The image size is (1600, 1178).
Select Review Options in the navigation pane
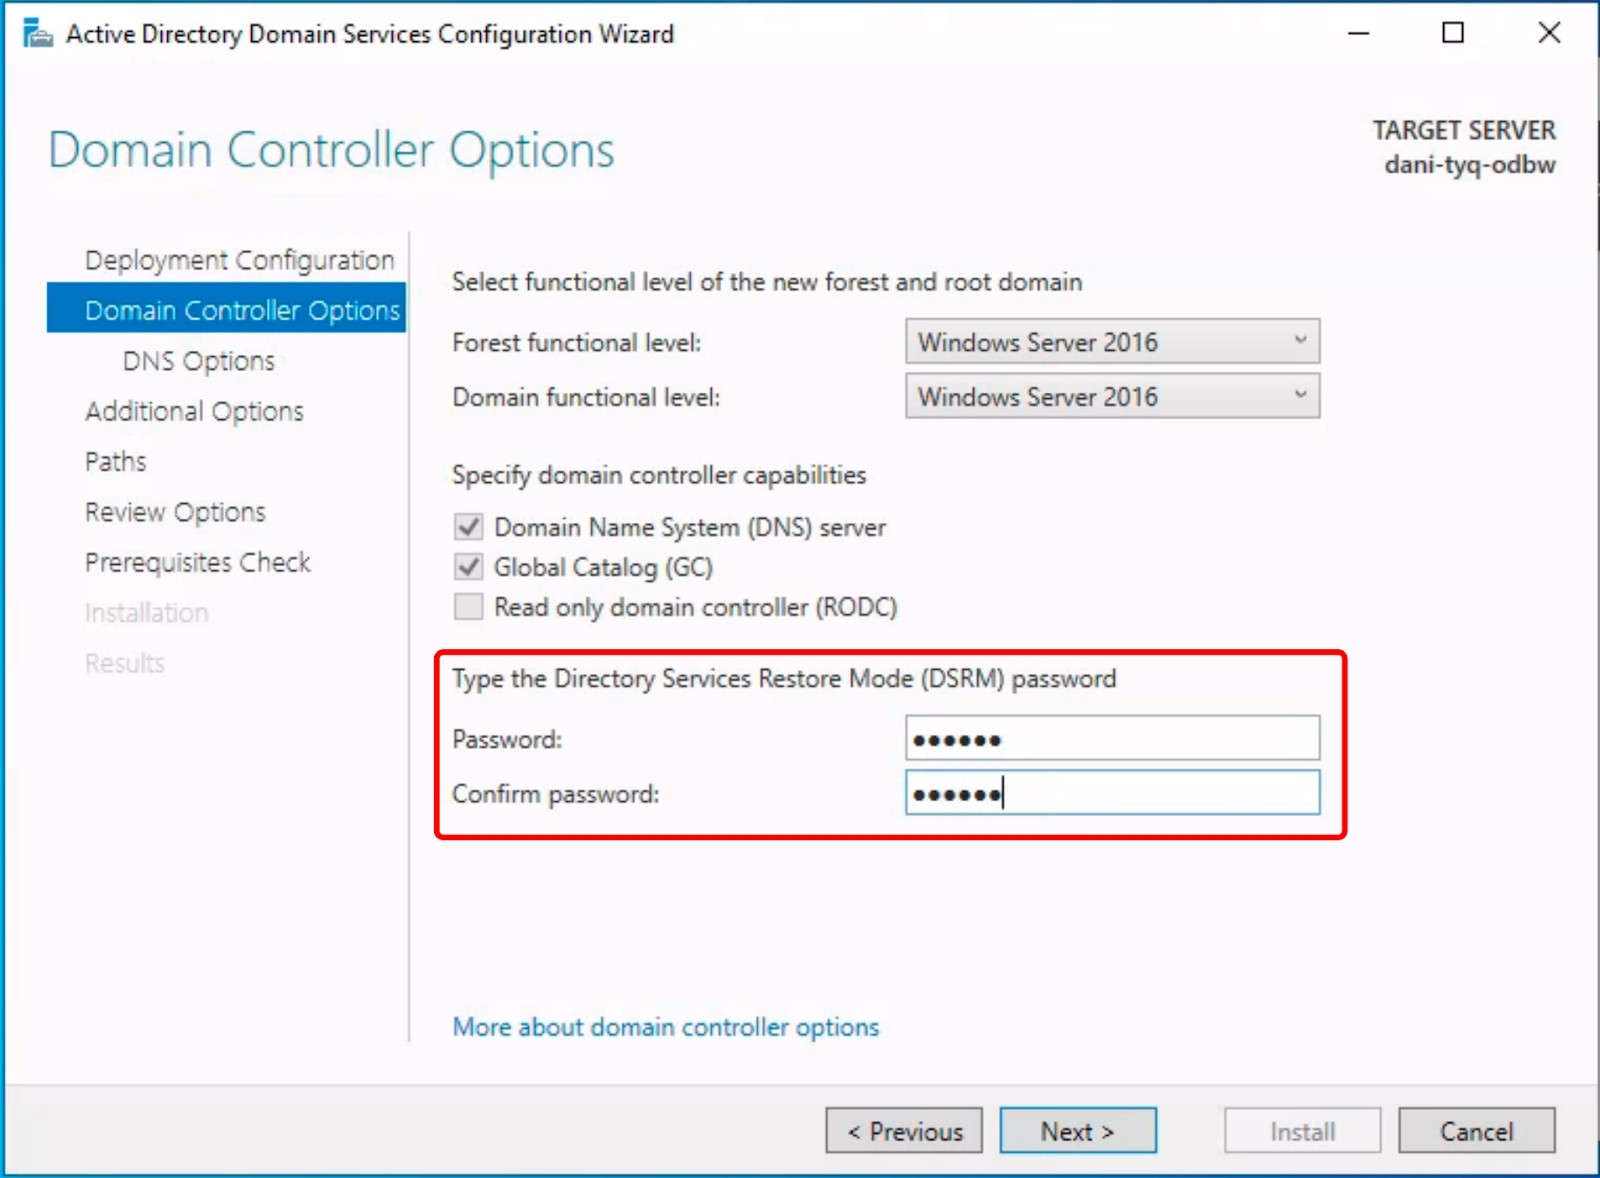point(175,512)
